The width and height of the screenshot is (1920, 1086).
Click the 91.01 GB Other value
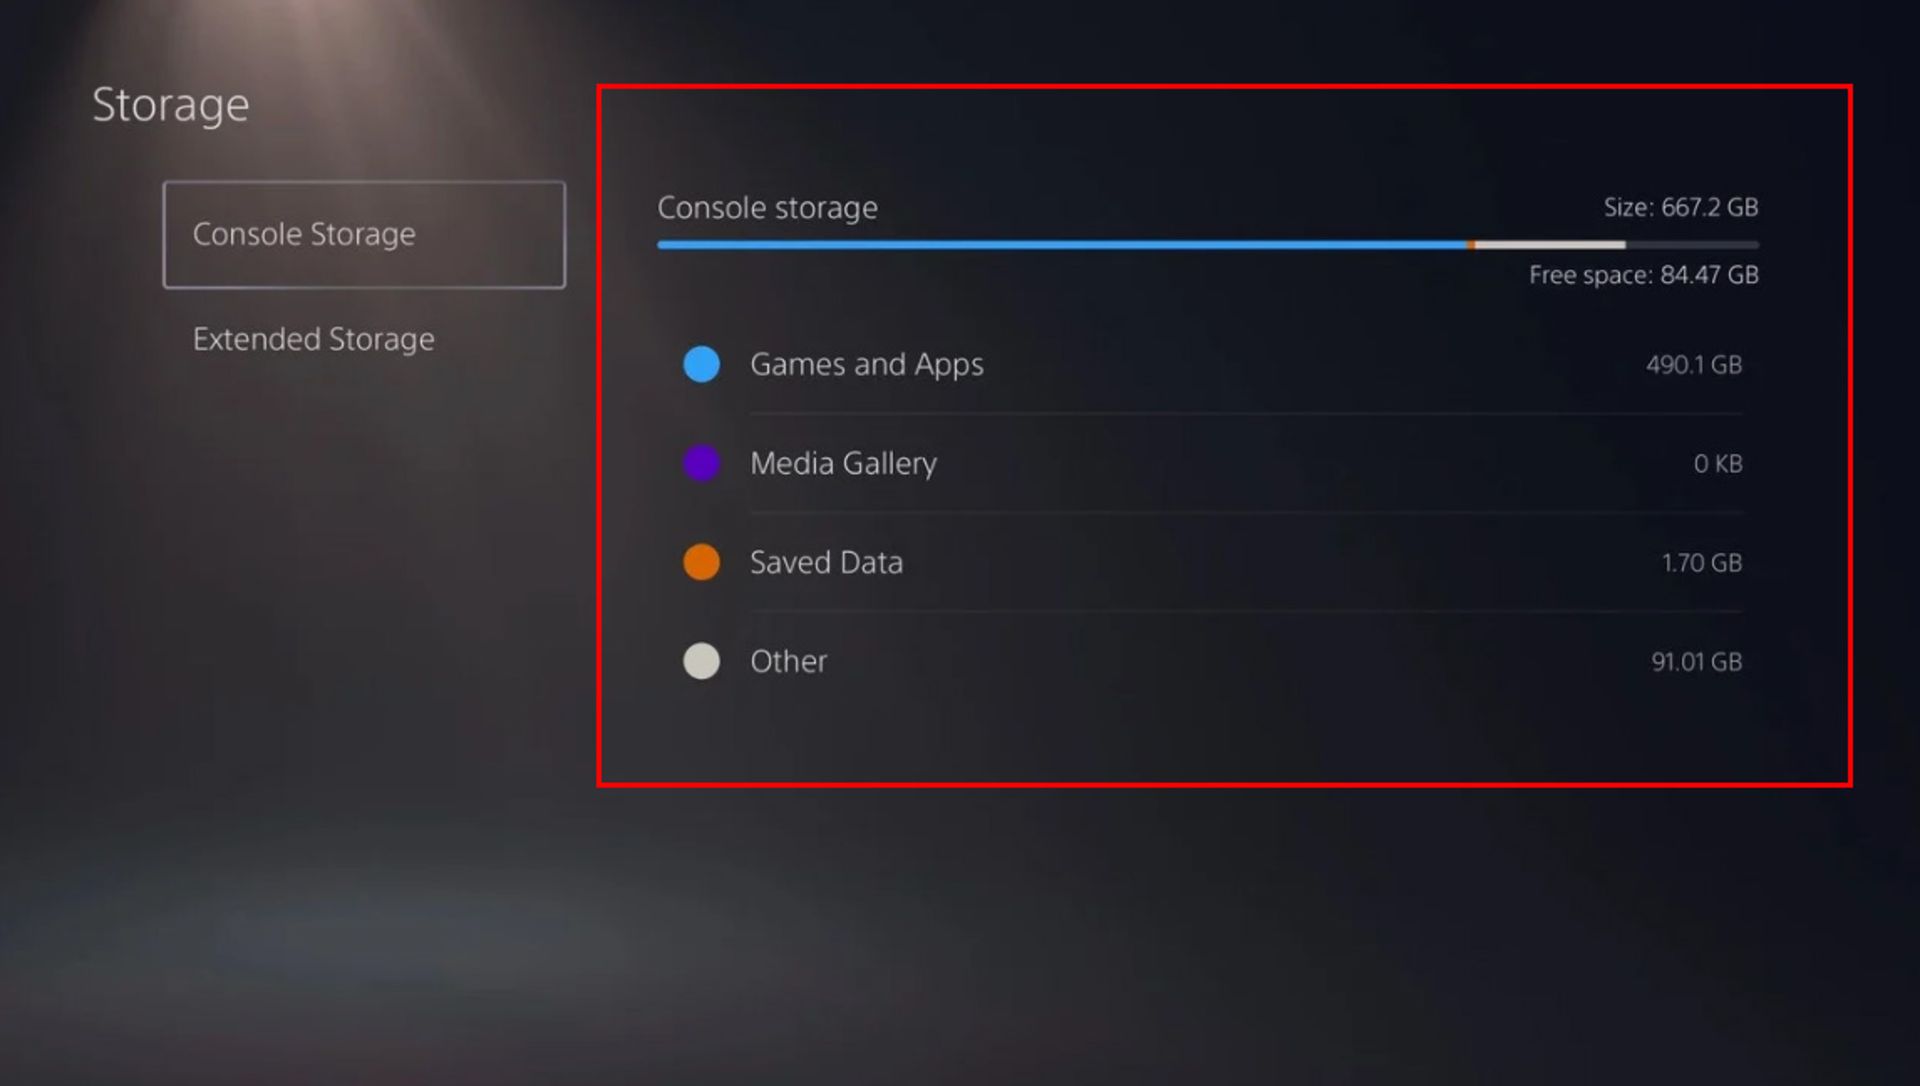(x=1696, y=661)
